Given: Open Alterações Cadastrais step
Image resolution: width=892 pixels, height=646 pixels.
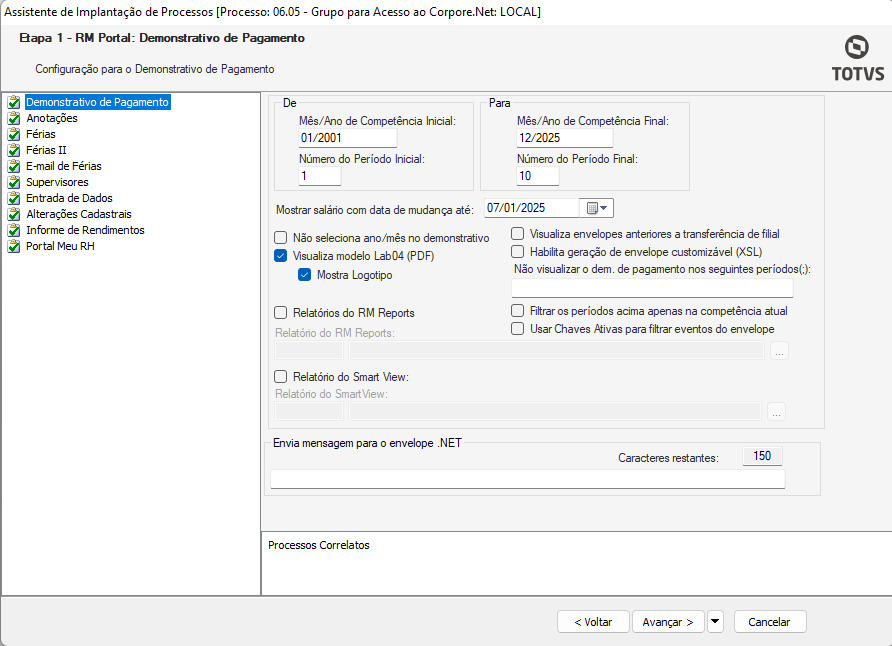Looking at the screenshot, I should (79, 214).
